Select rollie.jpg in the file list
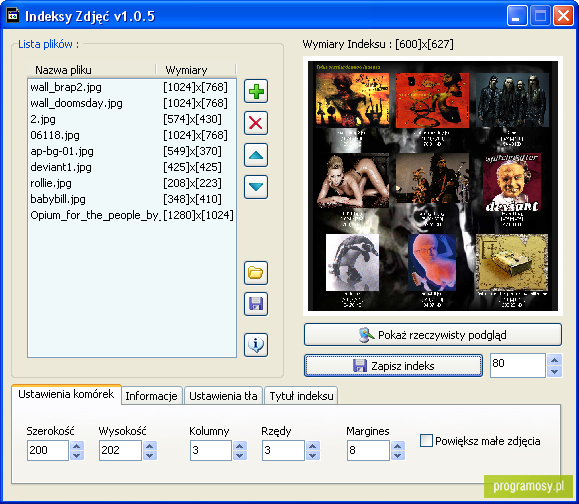Viewport: 579px width, 504px height. coord(131,183)
